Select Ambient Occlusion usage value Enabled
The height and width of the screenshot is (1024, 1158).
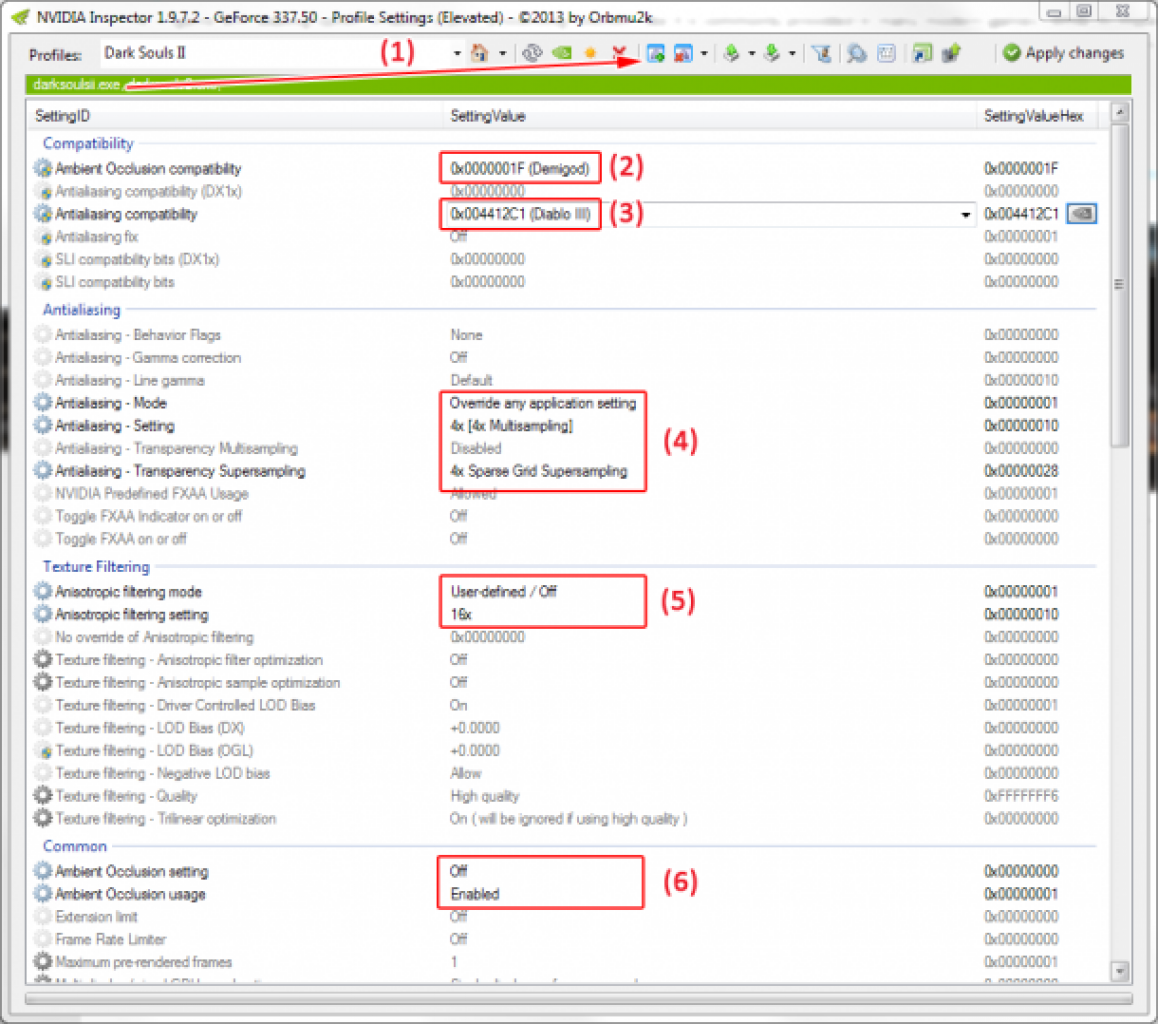[475, 894]
